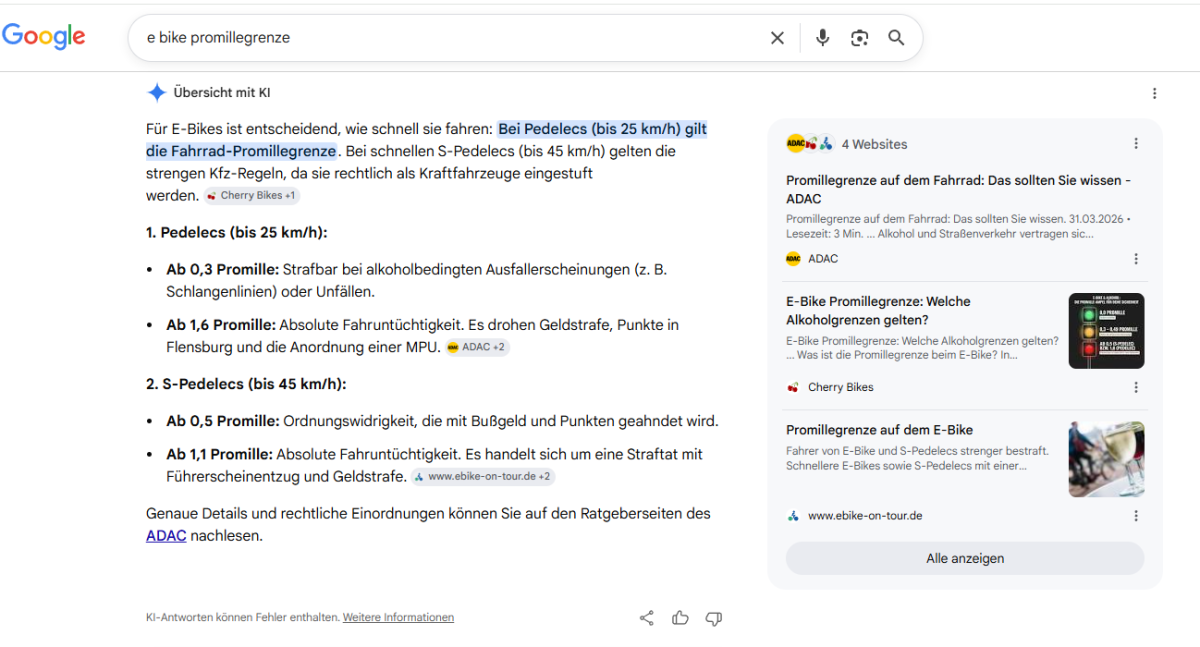
Task: Click bullet text 'Ab 1,1 Promille:'
Action: [220, 454]
